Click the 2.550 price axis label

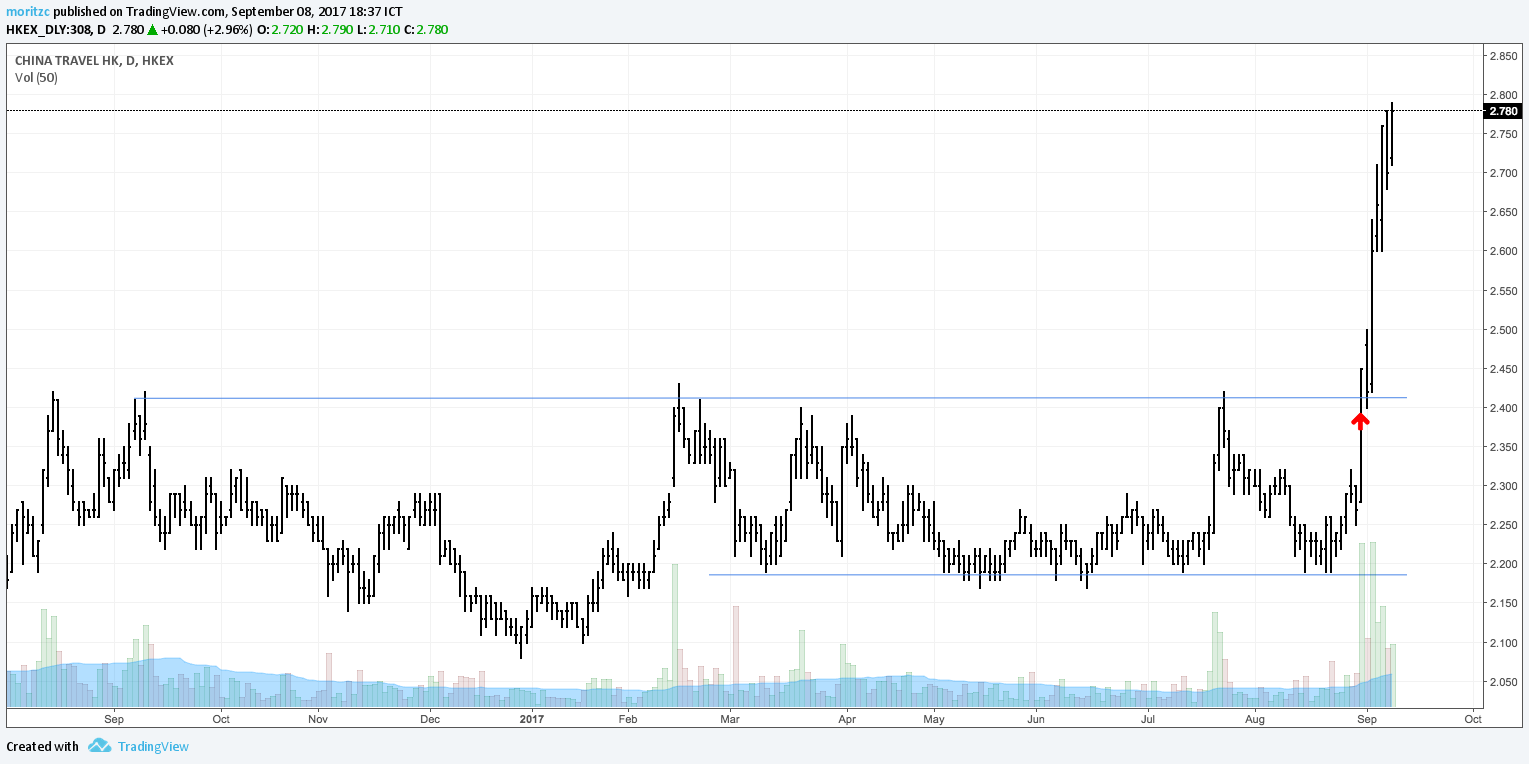tap(1504, 291)
